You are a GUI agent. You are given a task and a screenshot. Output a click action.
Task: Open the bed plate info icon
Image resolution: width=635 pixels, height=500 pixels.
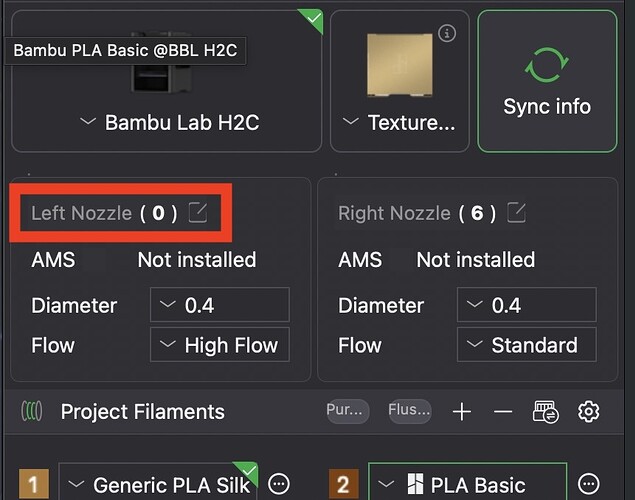(x=447, y=33)
